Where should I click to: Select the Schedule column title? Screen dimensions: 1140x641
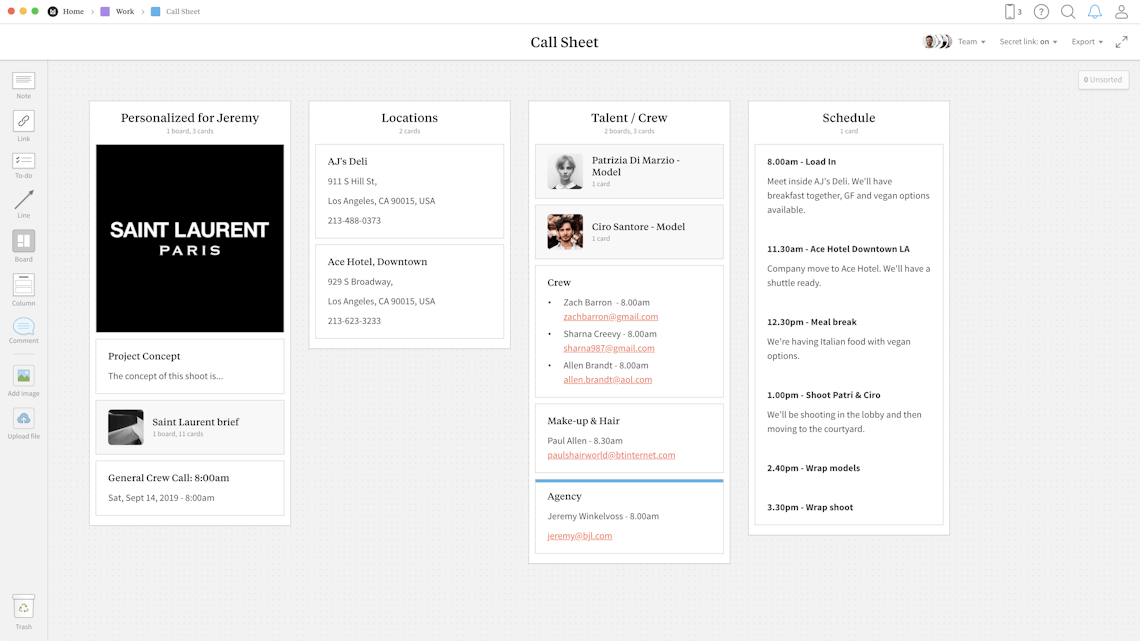click(x=848, y=118)
